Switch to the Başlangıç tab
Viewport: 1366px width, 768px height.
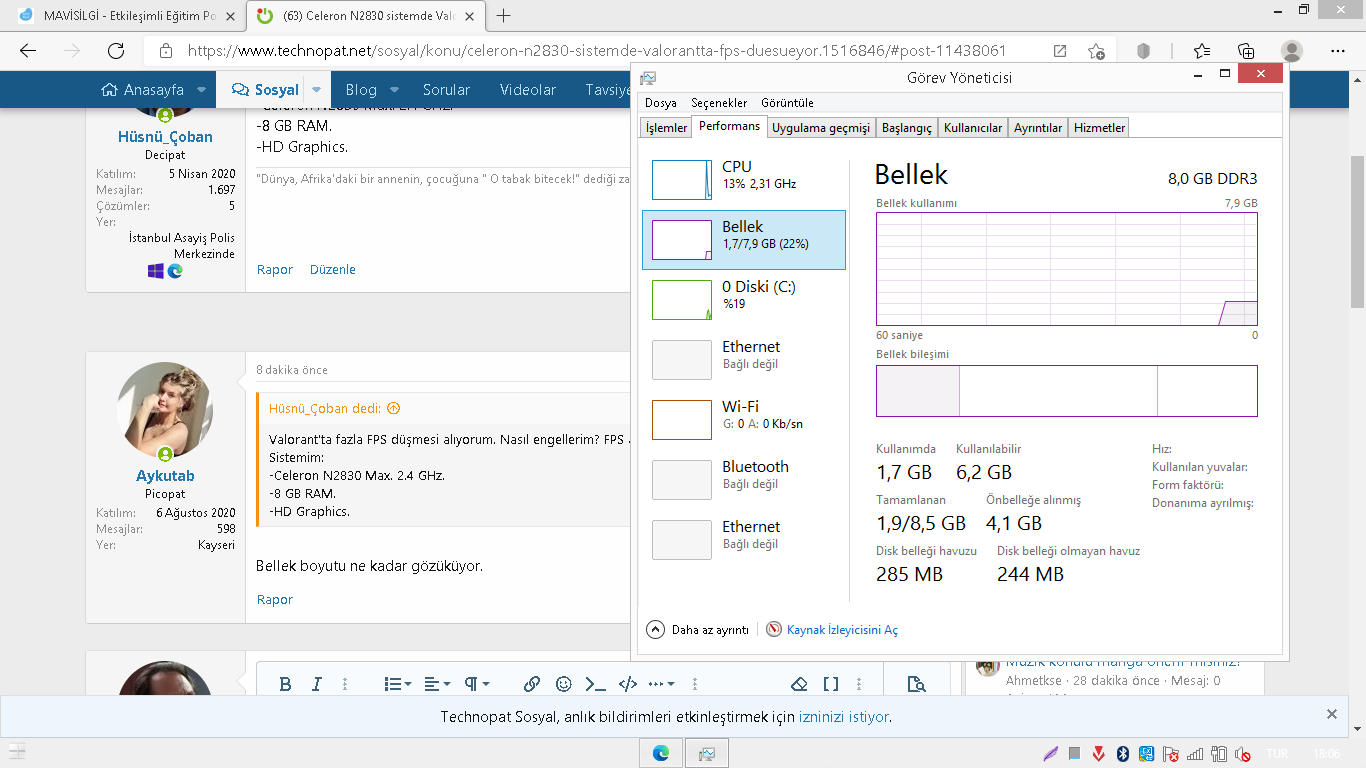click(907, 128)
